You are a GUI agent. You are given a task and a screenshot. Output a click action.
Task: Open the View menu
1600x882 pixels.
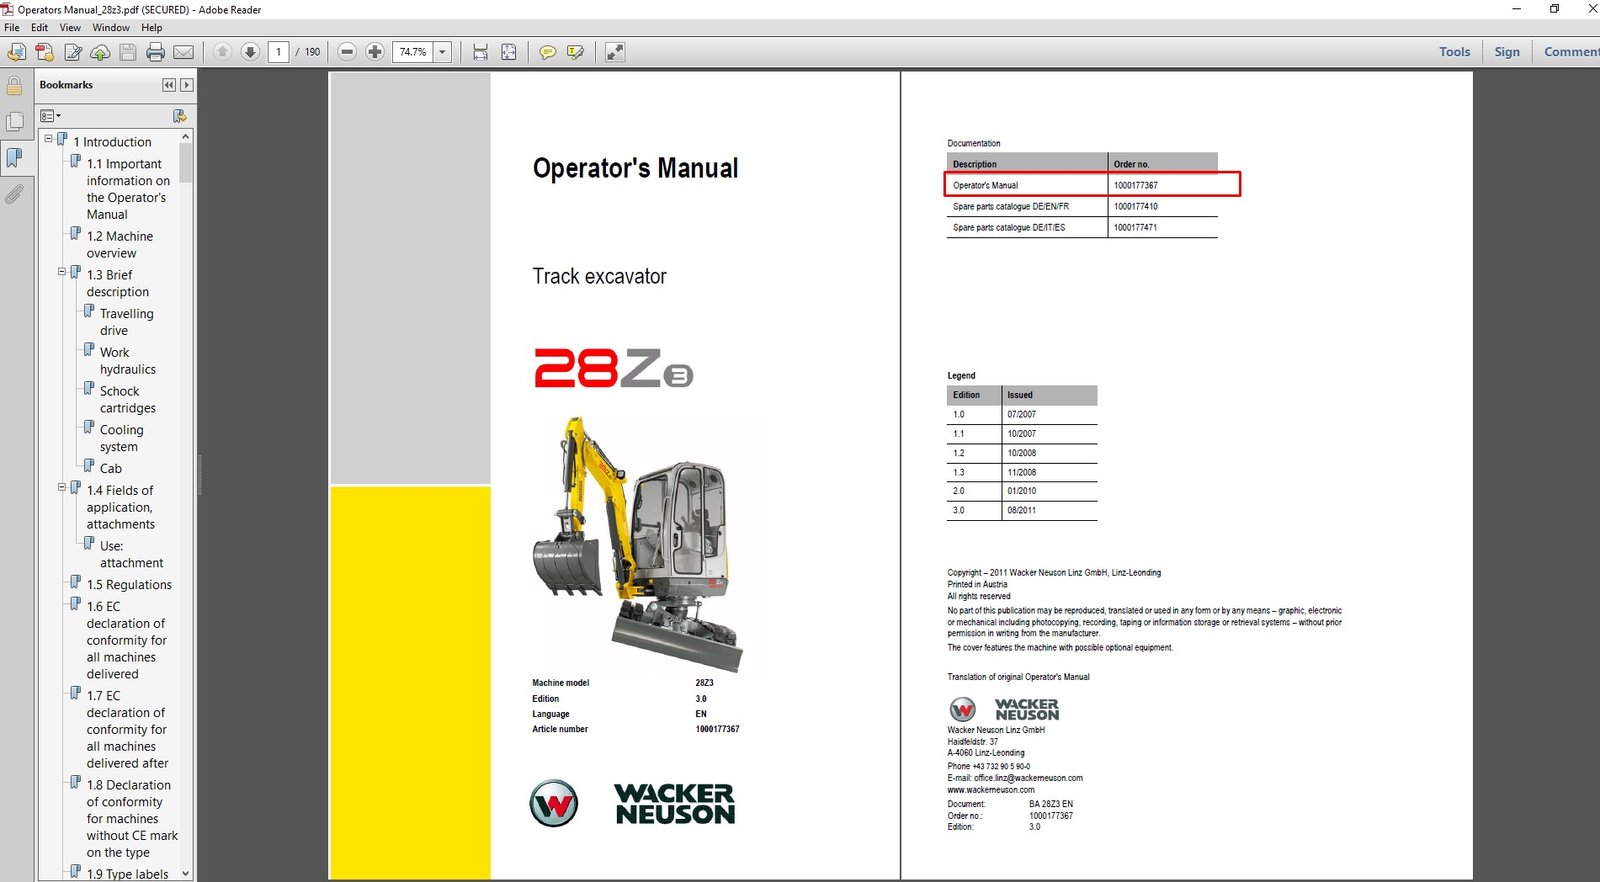(x=70, y=28)
